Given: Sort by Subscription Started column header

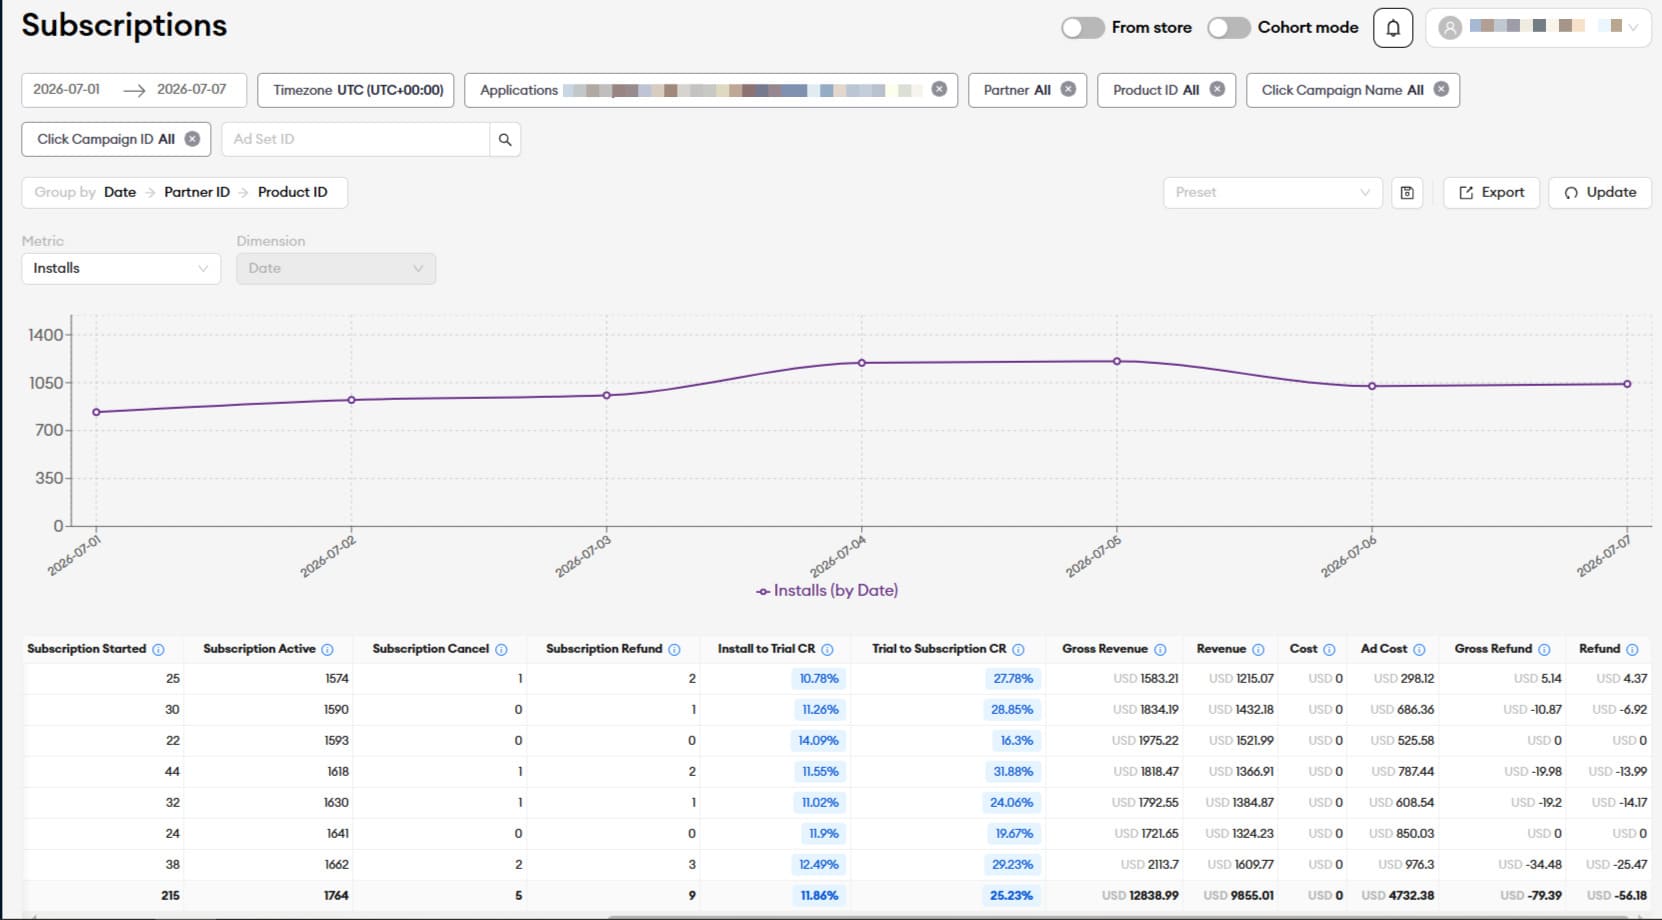Looking at the screenshot, I should [x=86, y=649].
